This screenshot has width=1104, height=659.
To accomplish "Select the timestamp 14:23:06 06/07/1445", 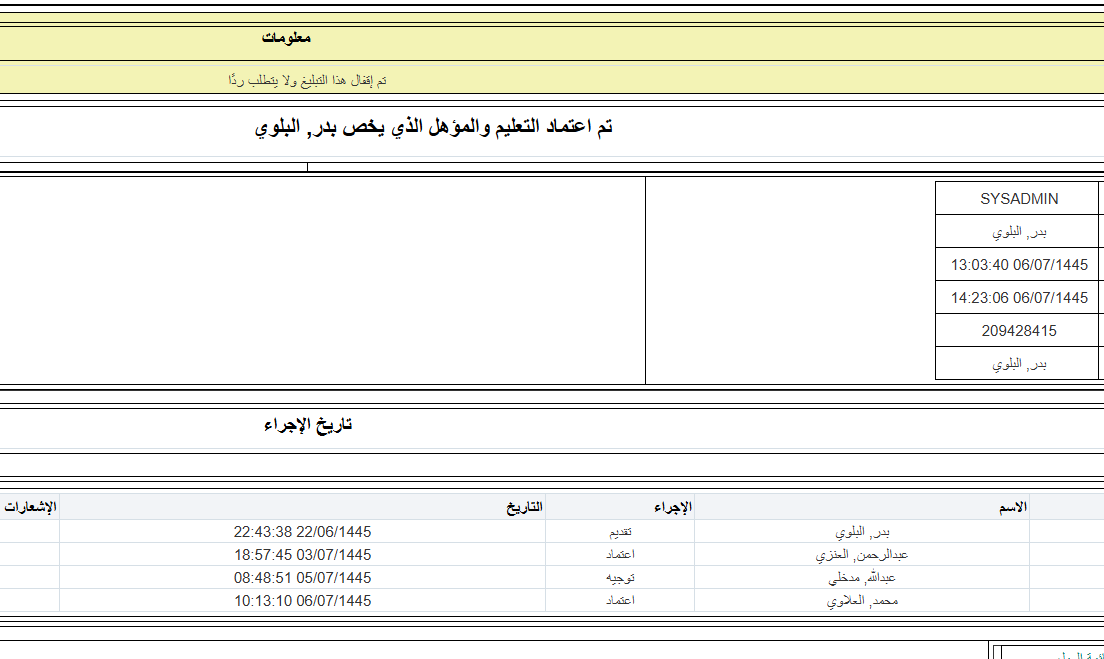I will [1019, 298].
